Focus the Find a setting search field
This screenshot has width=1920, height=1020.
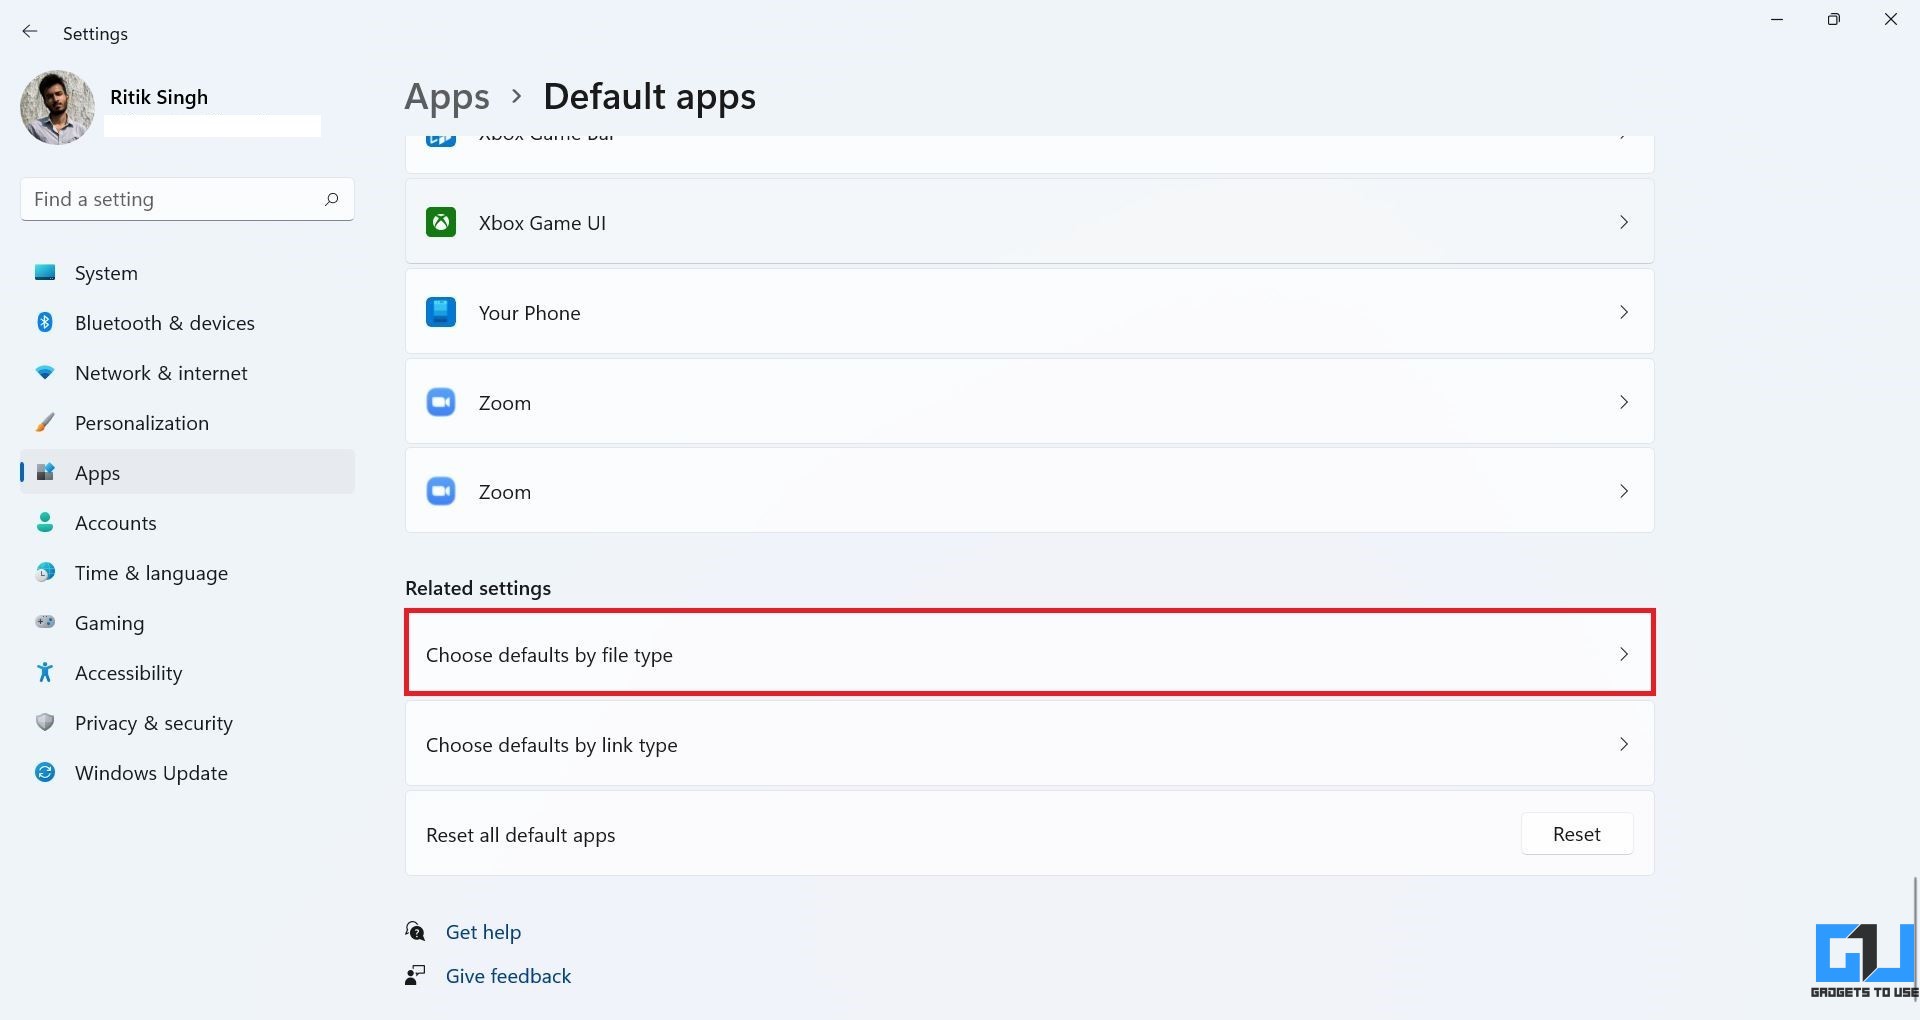tap(187, 199)
